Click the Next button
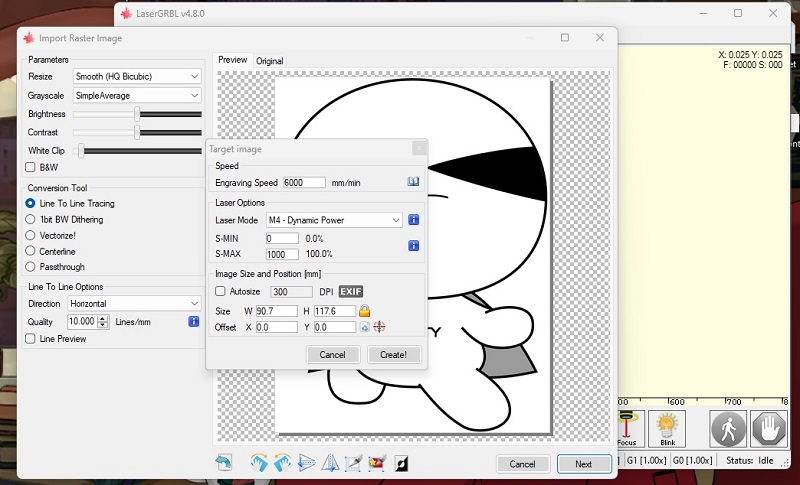The width and height of the screenshot is (800, 485). pyautogui.click(x=583, y=464)
